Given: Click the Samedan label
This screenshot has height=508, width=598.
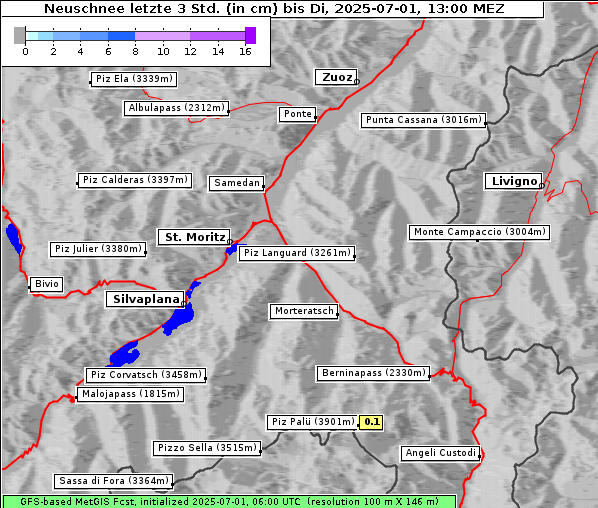Looking at the screenshot, I should click(x=236, y=183).
